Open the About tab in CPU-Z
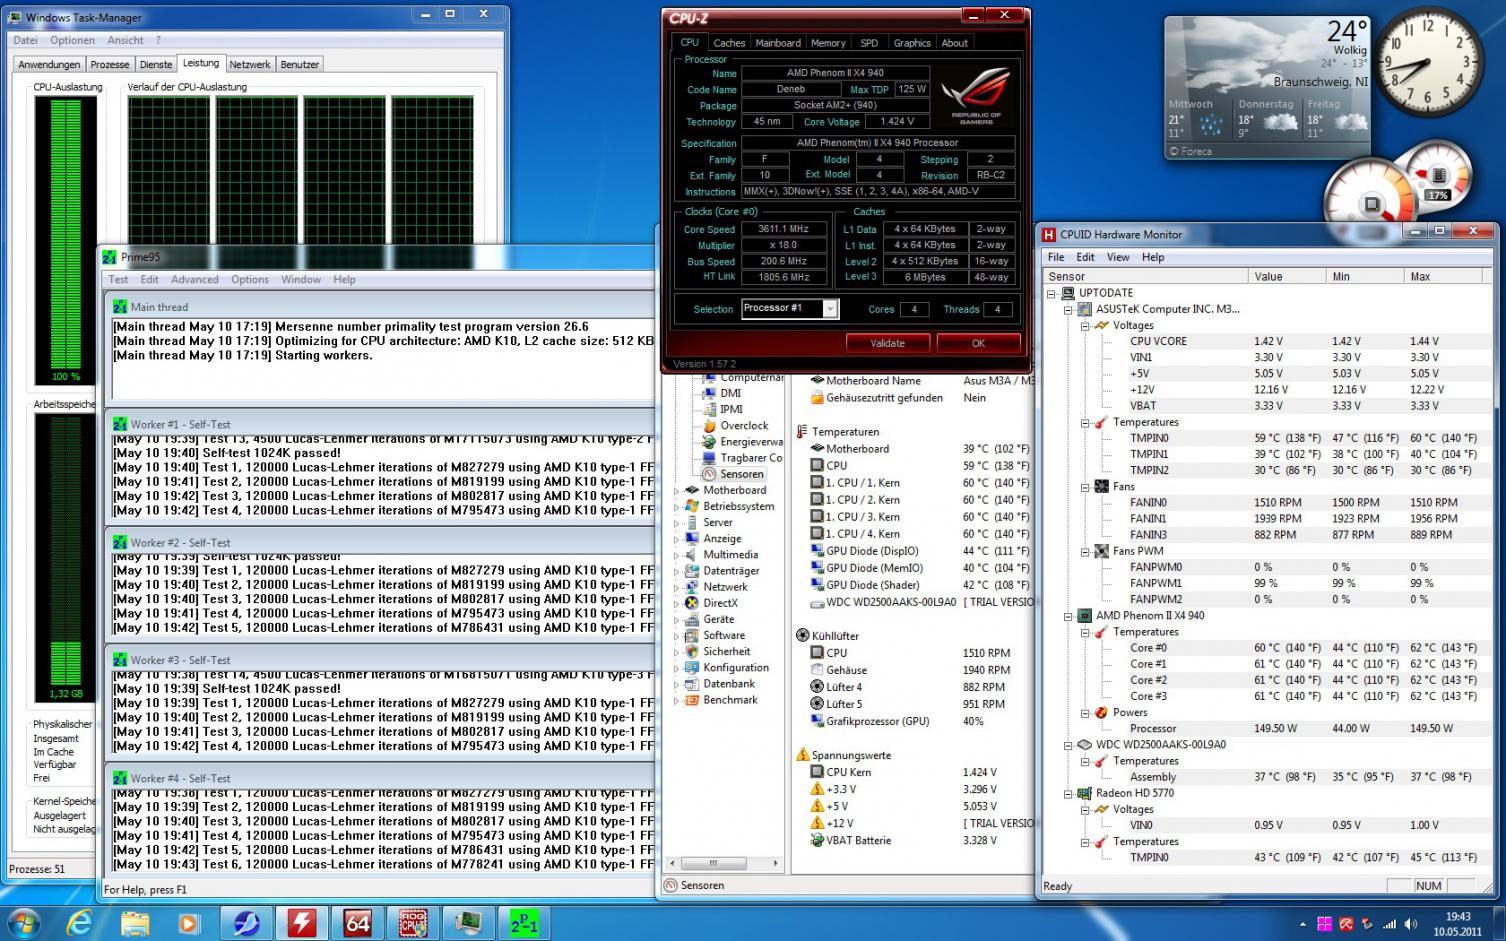Image resolution: width=1506 pixels, height=941 pixels. (955, 43)
